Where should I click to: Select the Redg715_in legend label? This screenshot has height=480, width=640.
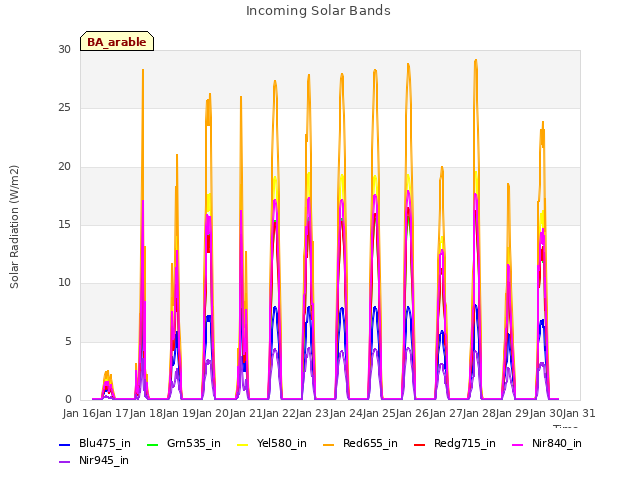tap(465, 444)
